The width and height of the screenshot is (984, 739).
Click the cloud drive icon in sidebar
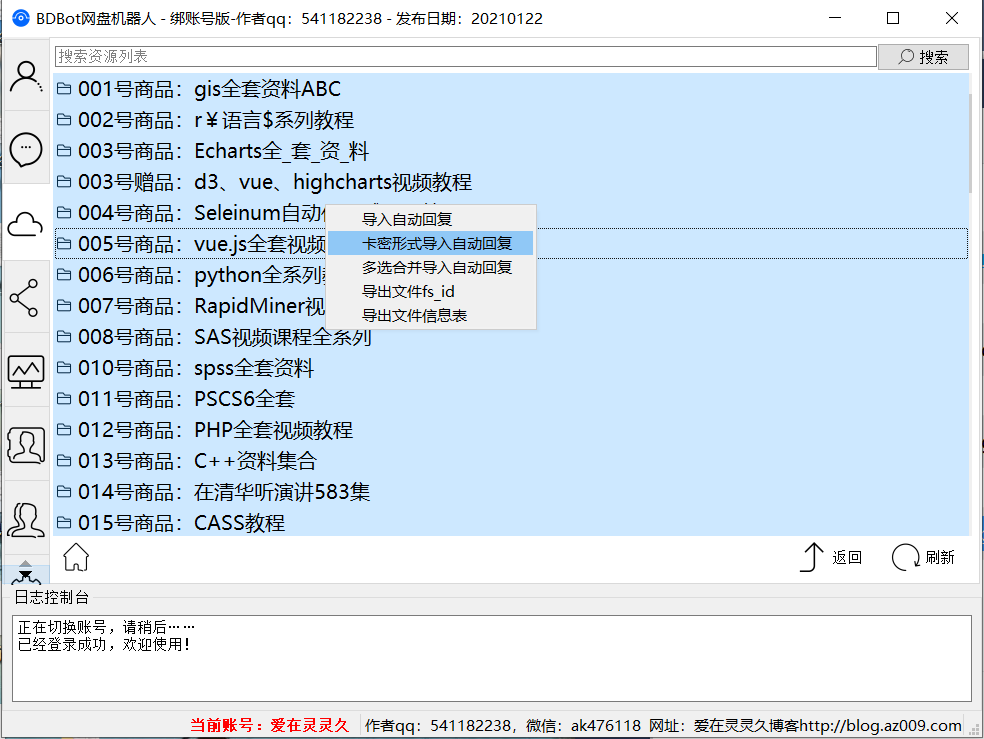coord(25,223)
